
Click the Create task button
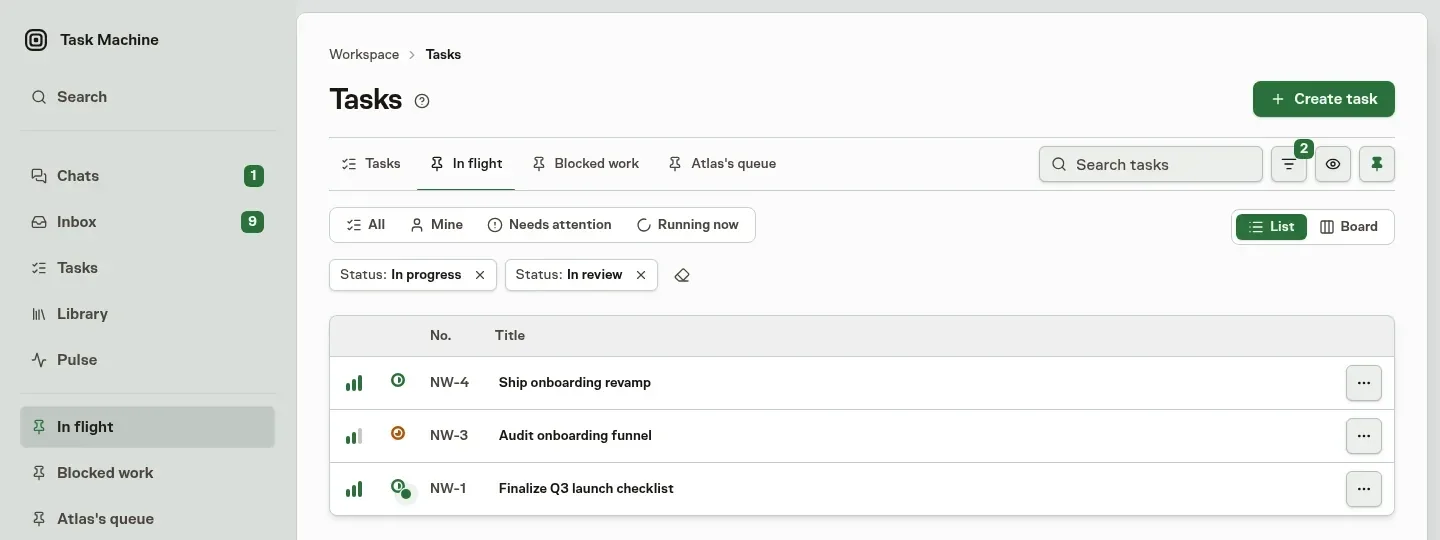click(1324, 99)
